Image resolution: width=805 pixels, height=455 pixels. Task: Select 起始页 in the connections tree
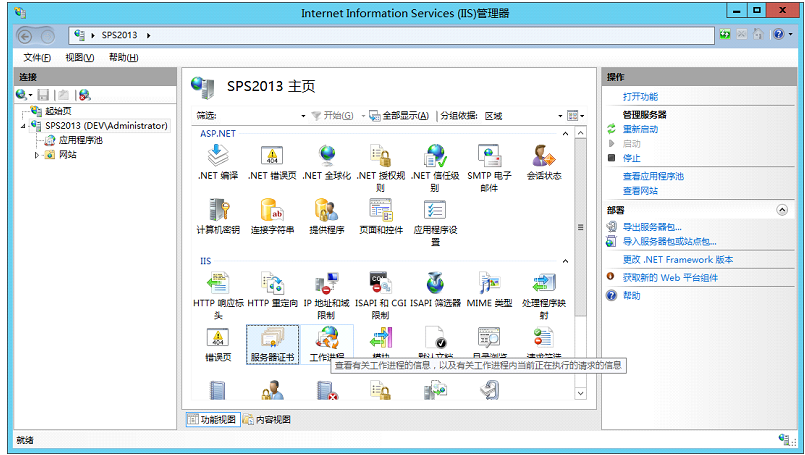point(58,111)
